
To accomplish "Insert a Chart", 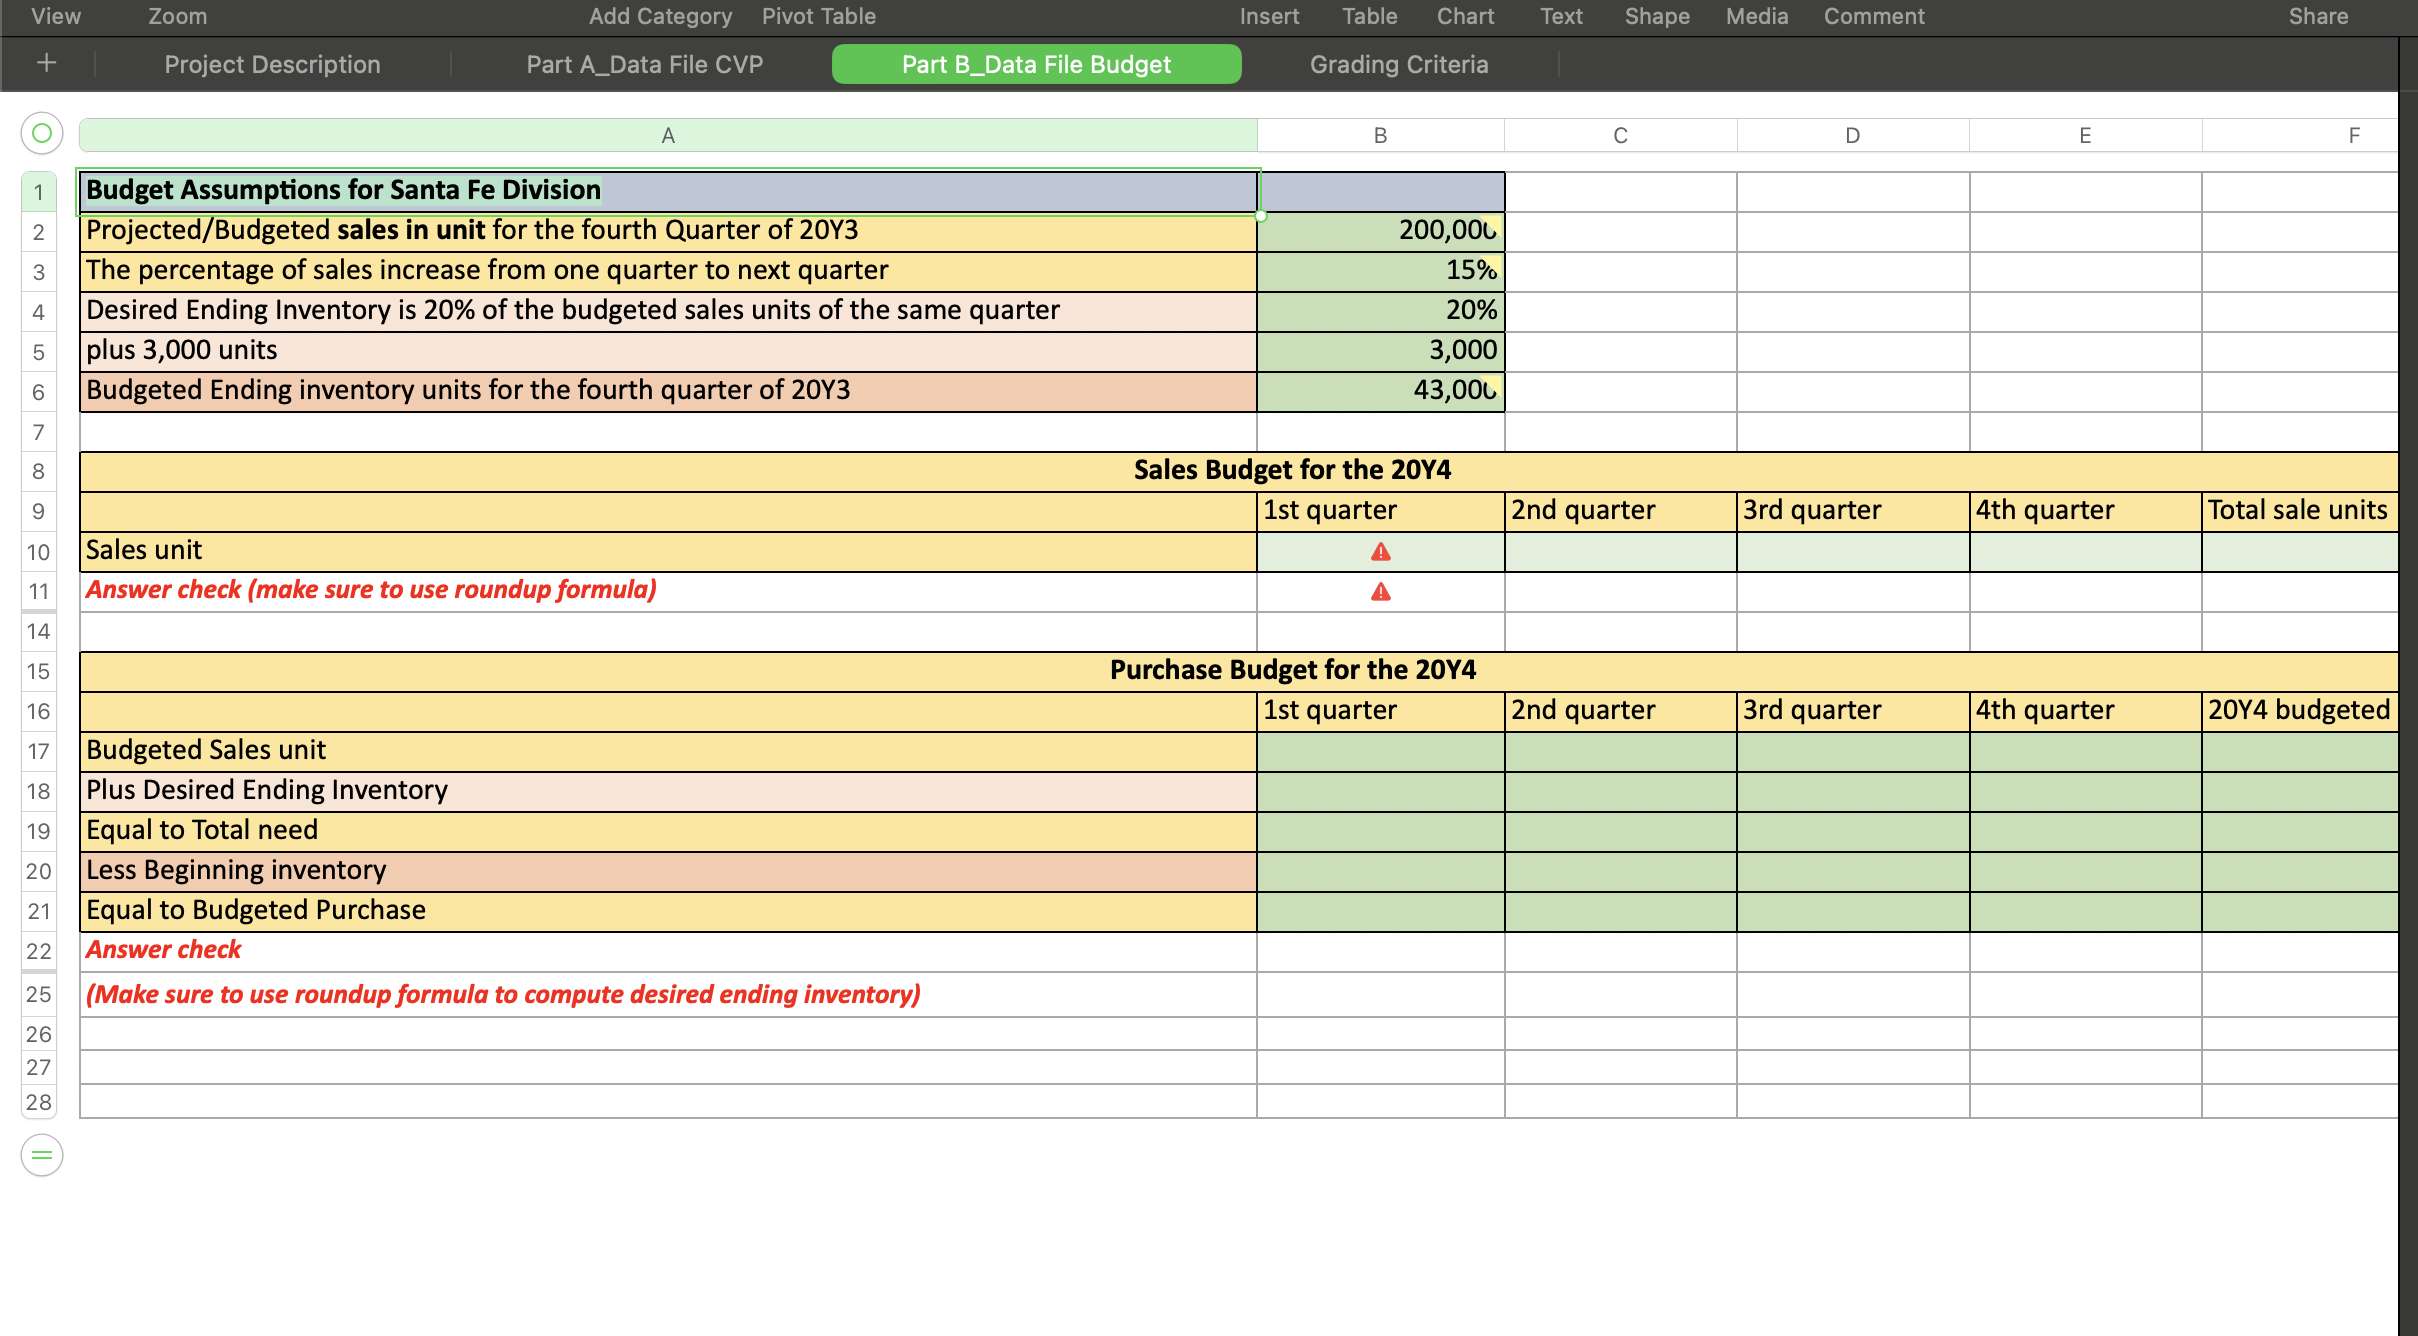I will (1465, 15).
